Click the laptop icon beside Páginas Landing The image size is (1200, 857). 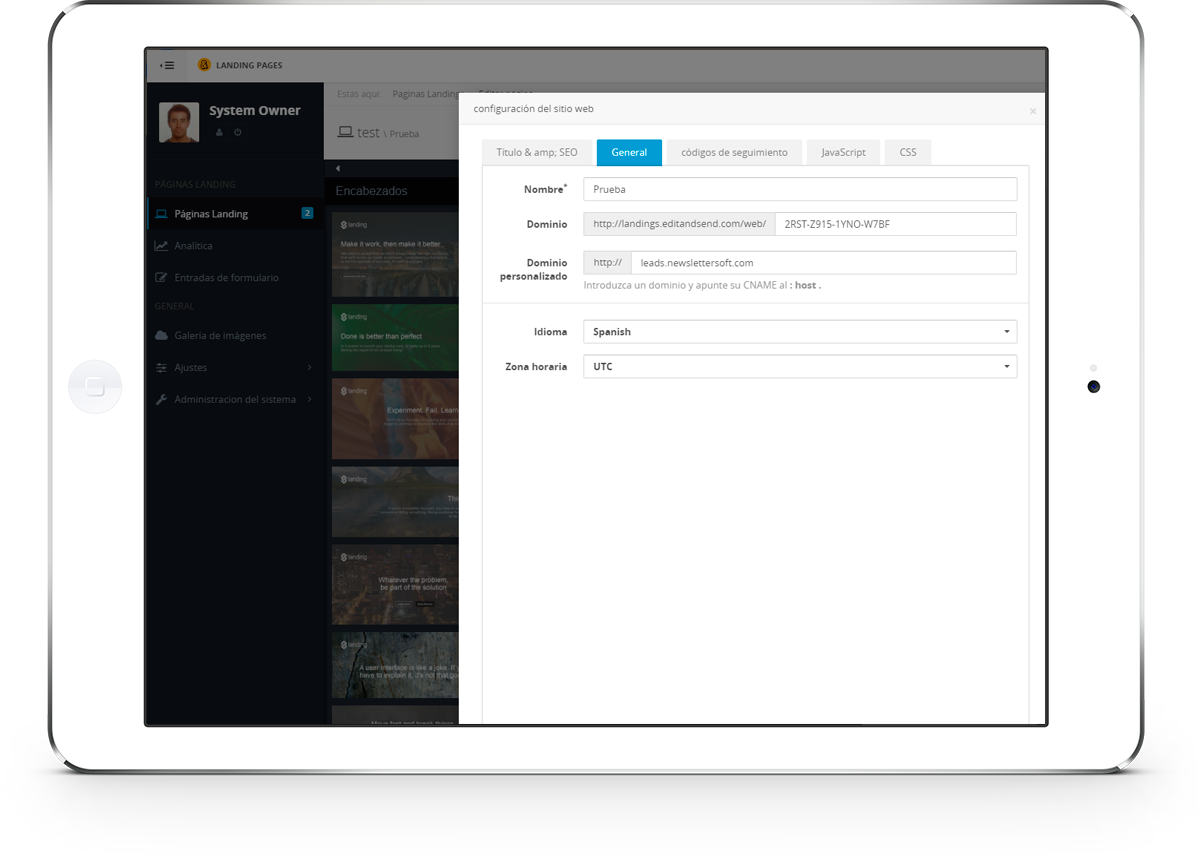pyautogui.click(x=161, y=214)
